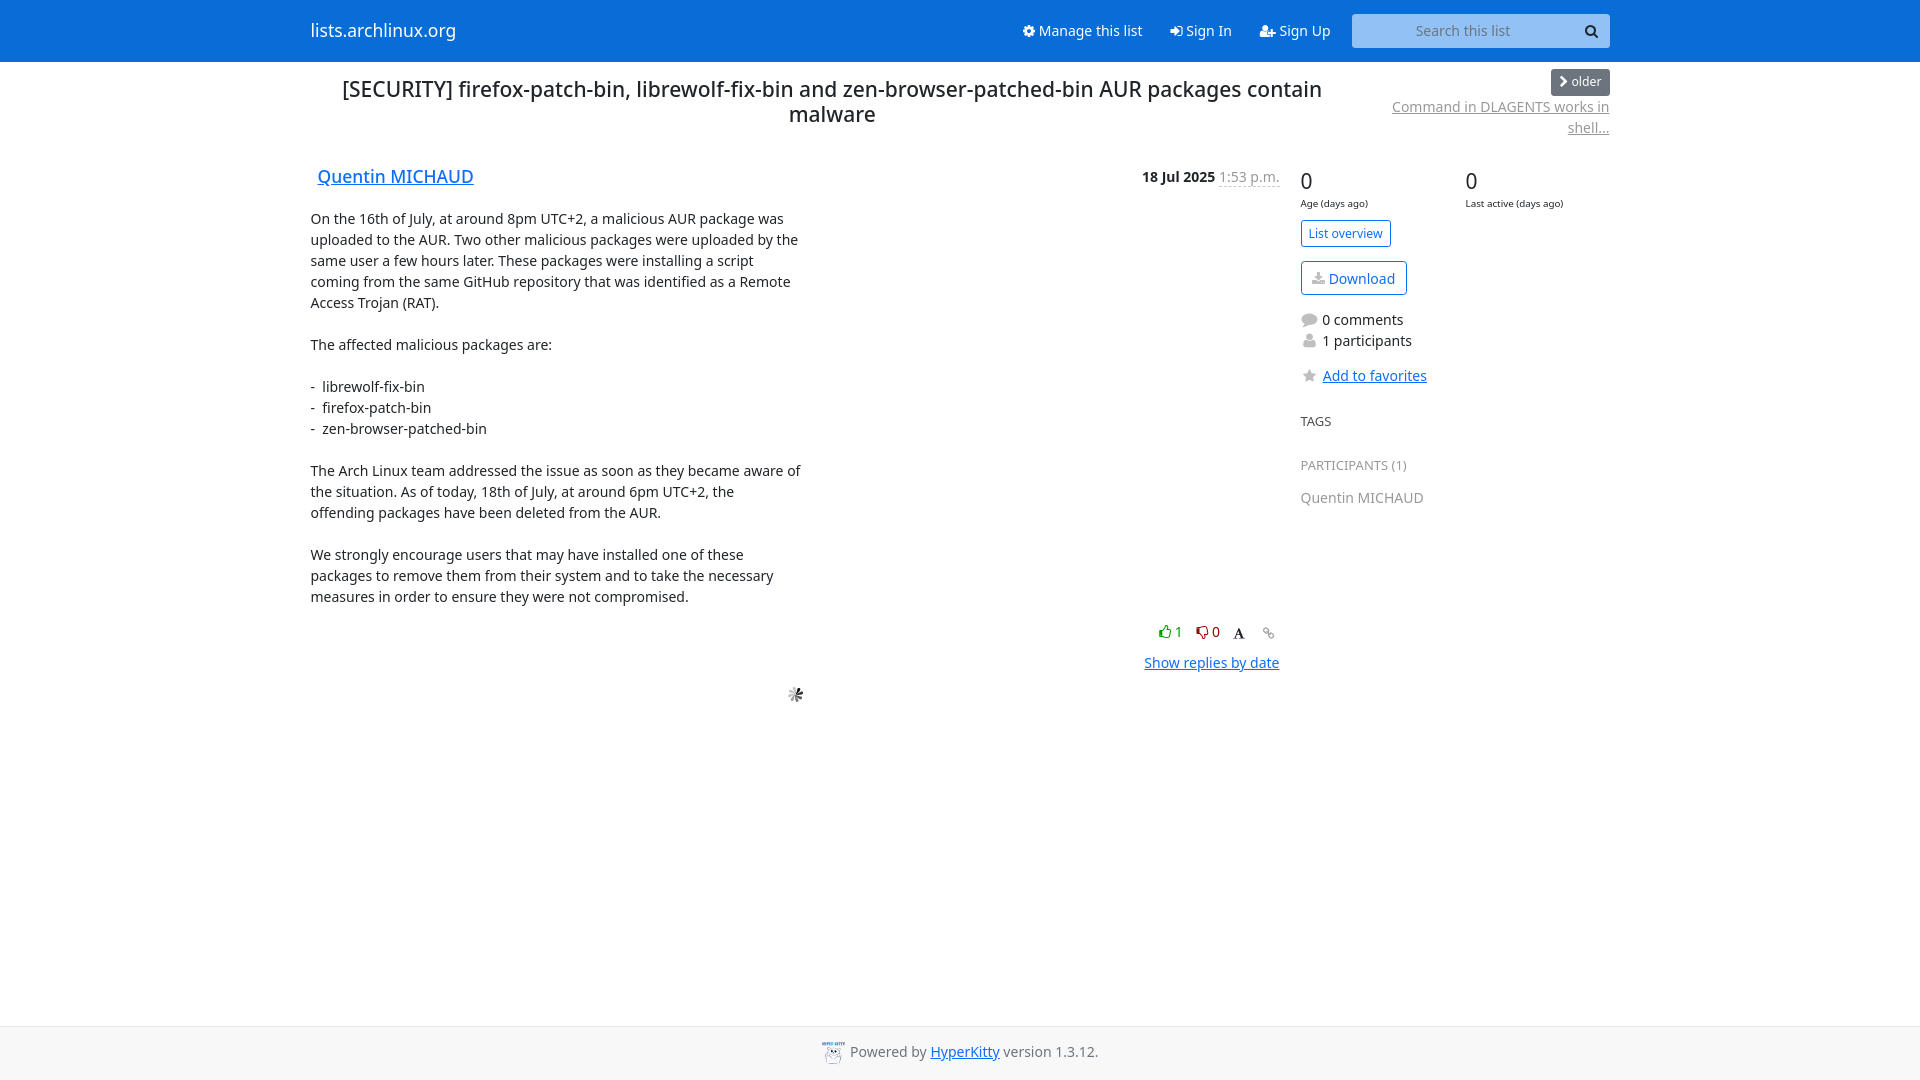This screenshot has width=1920, height=1080.
Task: Click the Sign Up menu item
Action: point(1294,31)
